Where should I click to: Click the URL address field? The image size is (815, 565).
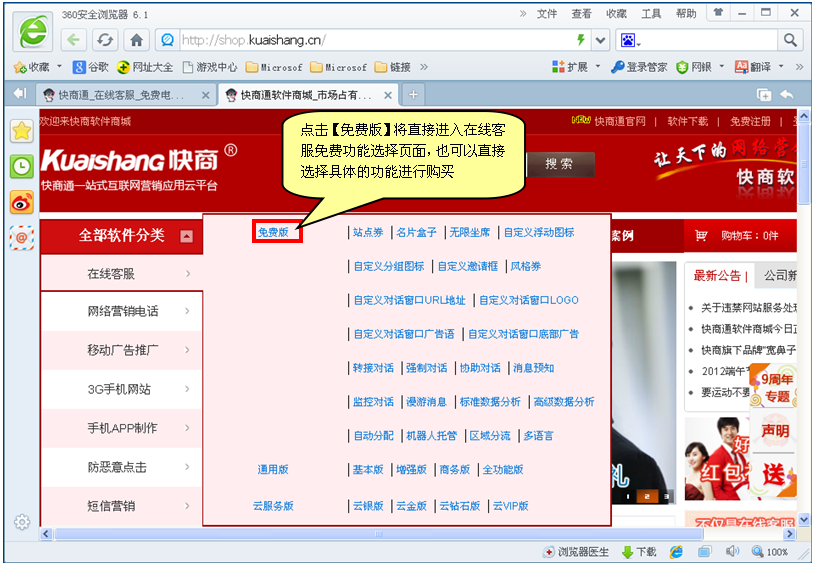[x=370, y=40]
